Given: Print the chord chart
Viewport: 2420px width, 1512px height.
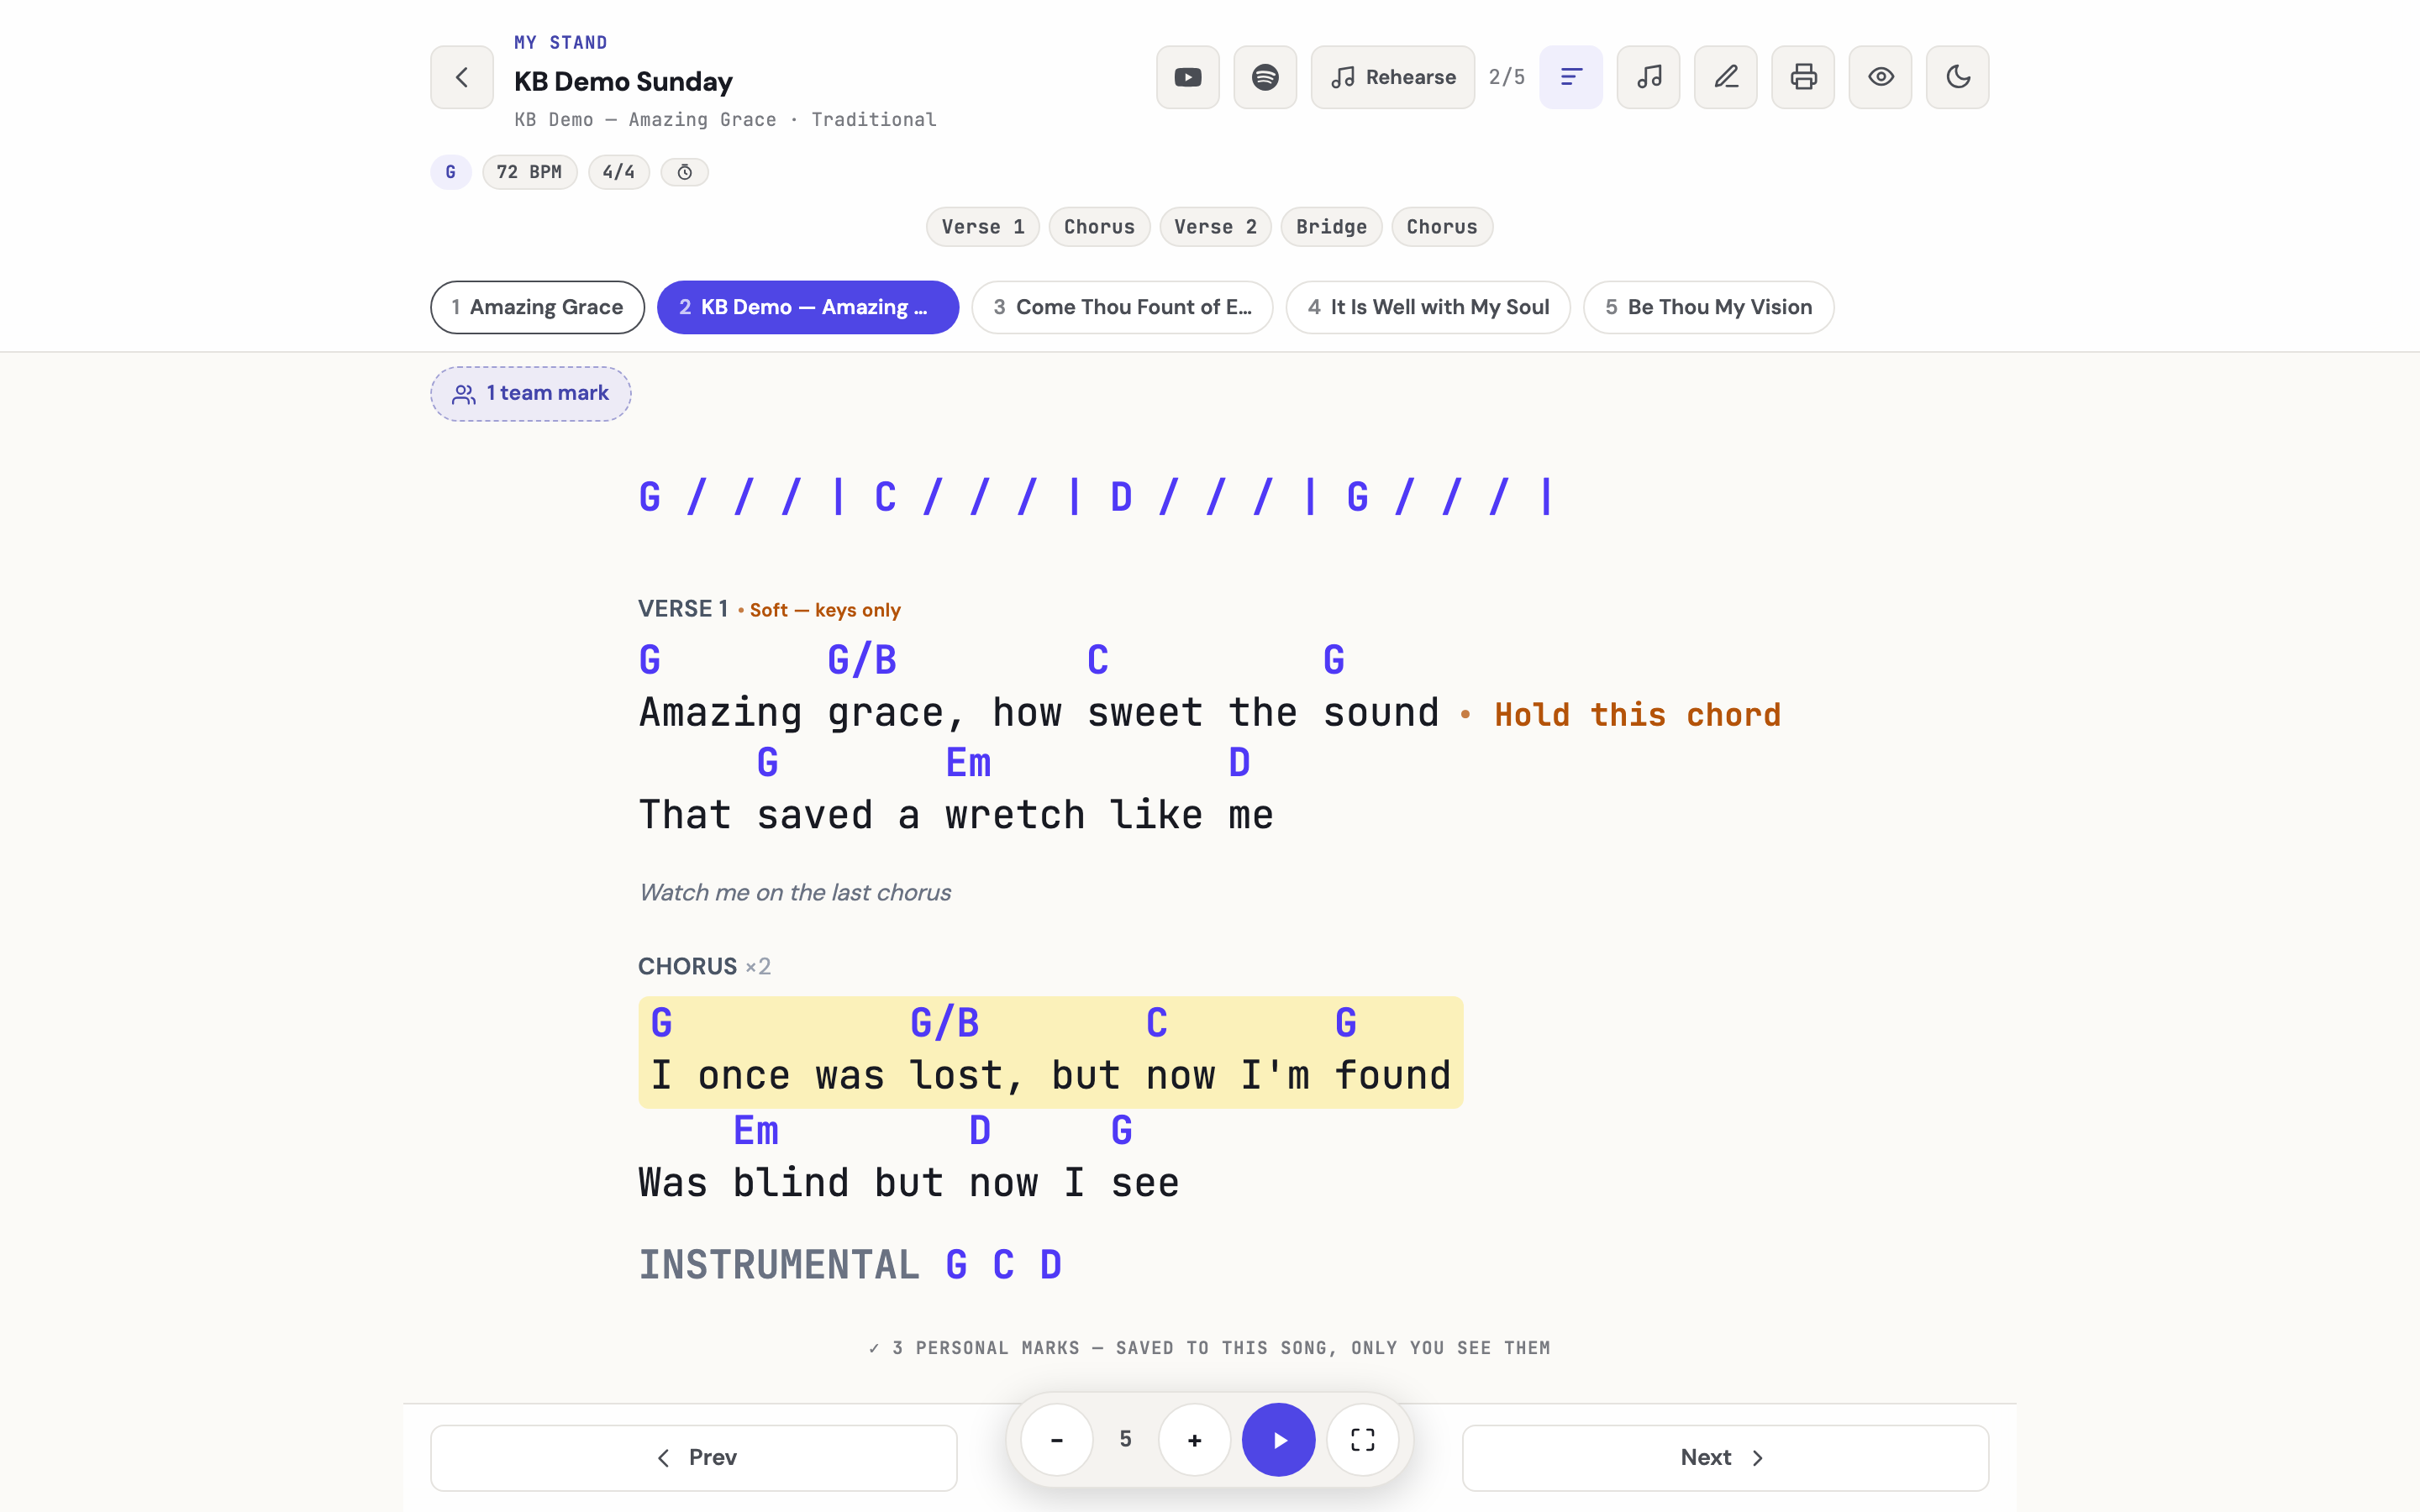Looking at the screenshot, I should click(1803, 77).
